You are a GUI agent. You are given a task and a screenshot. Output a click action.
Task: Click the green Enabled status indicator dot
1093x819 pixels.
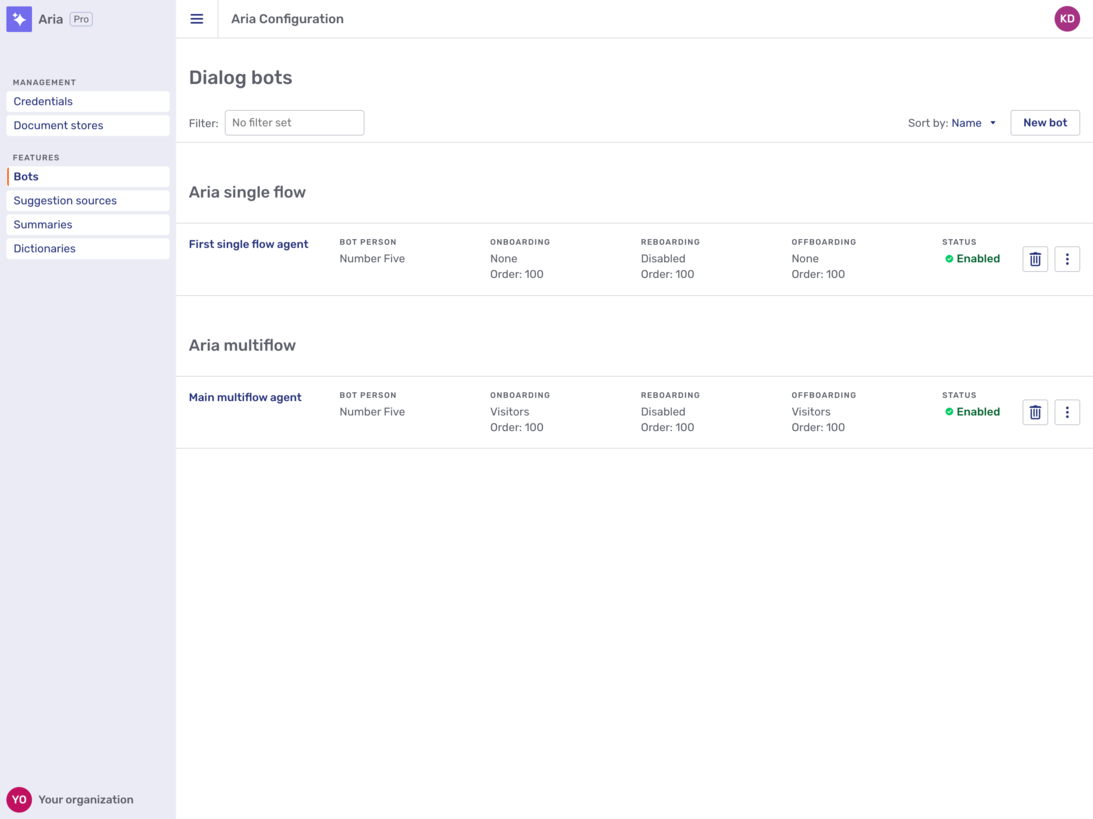click(948, 258)
